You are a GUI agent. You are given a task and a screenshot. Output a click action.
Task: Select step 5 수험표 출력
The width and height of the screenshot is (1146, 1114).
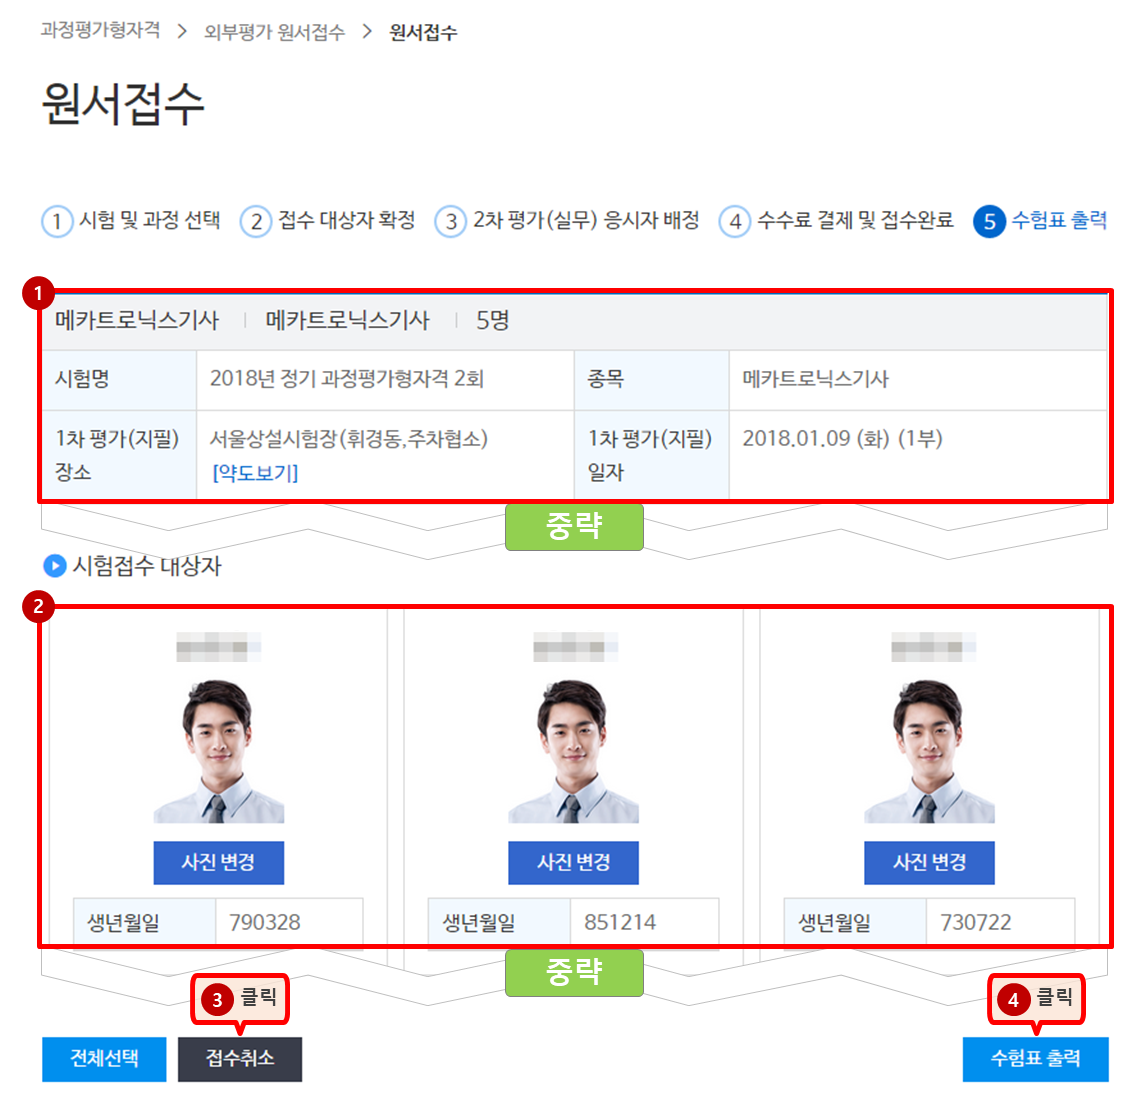point(1041,220)
